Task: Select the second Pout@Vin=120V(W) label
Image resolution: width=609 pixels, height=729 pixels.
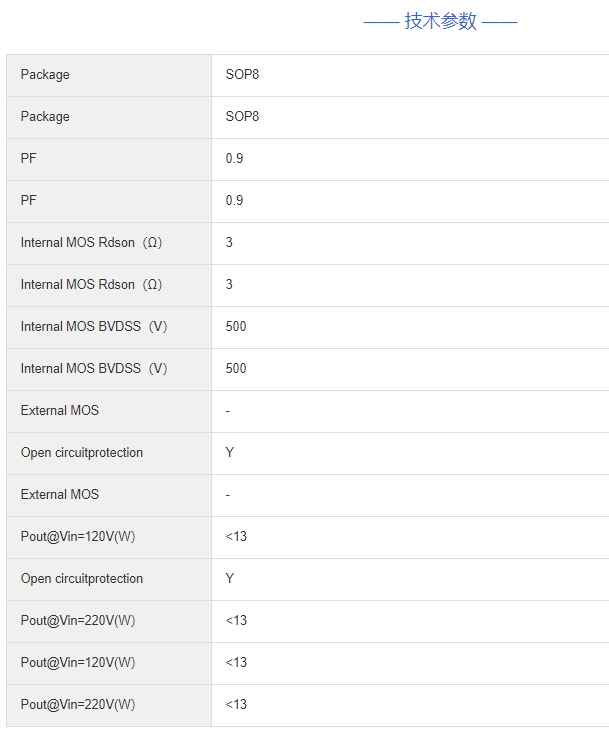Action: coord(78,663)
